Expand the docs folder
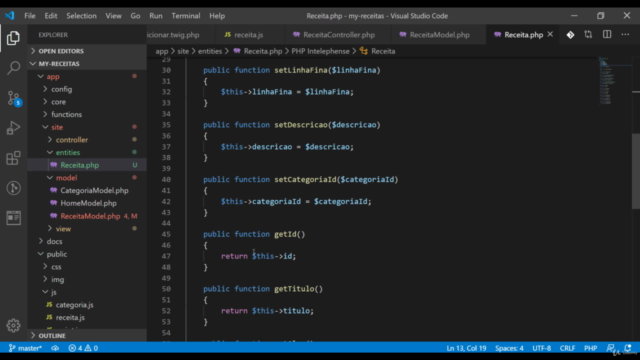Screen dimensions: 640x360 click(87, 241)
